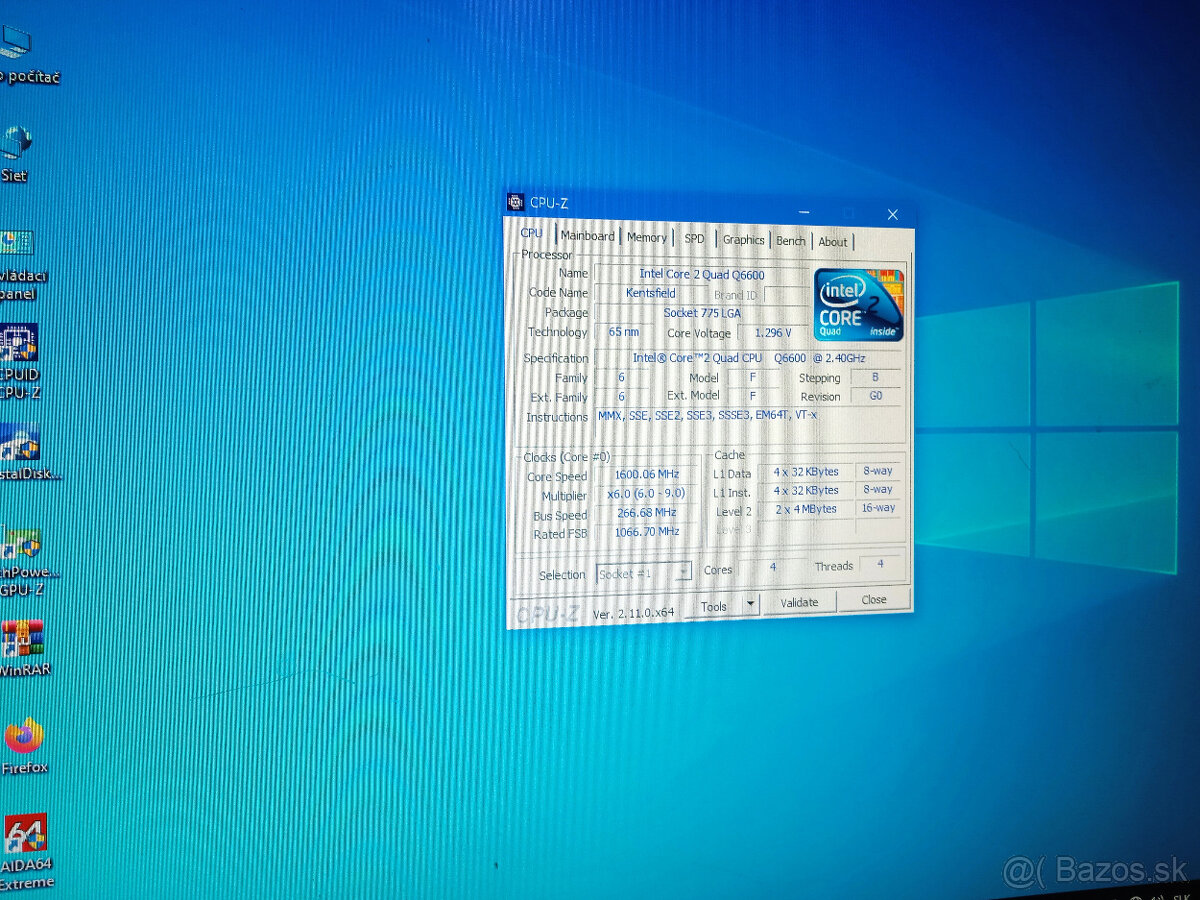Click the Bus Speed value 266.68 MHz

click(647, 512)
